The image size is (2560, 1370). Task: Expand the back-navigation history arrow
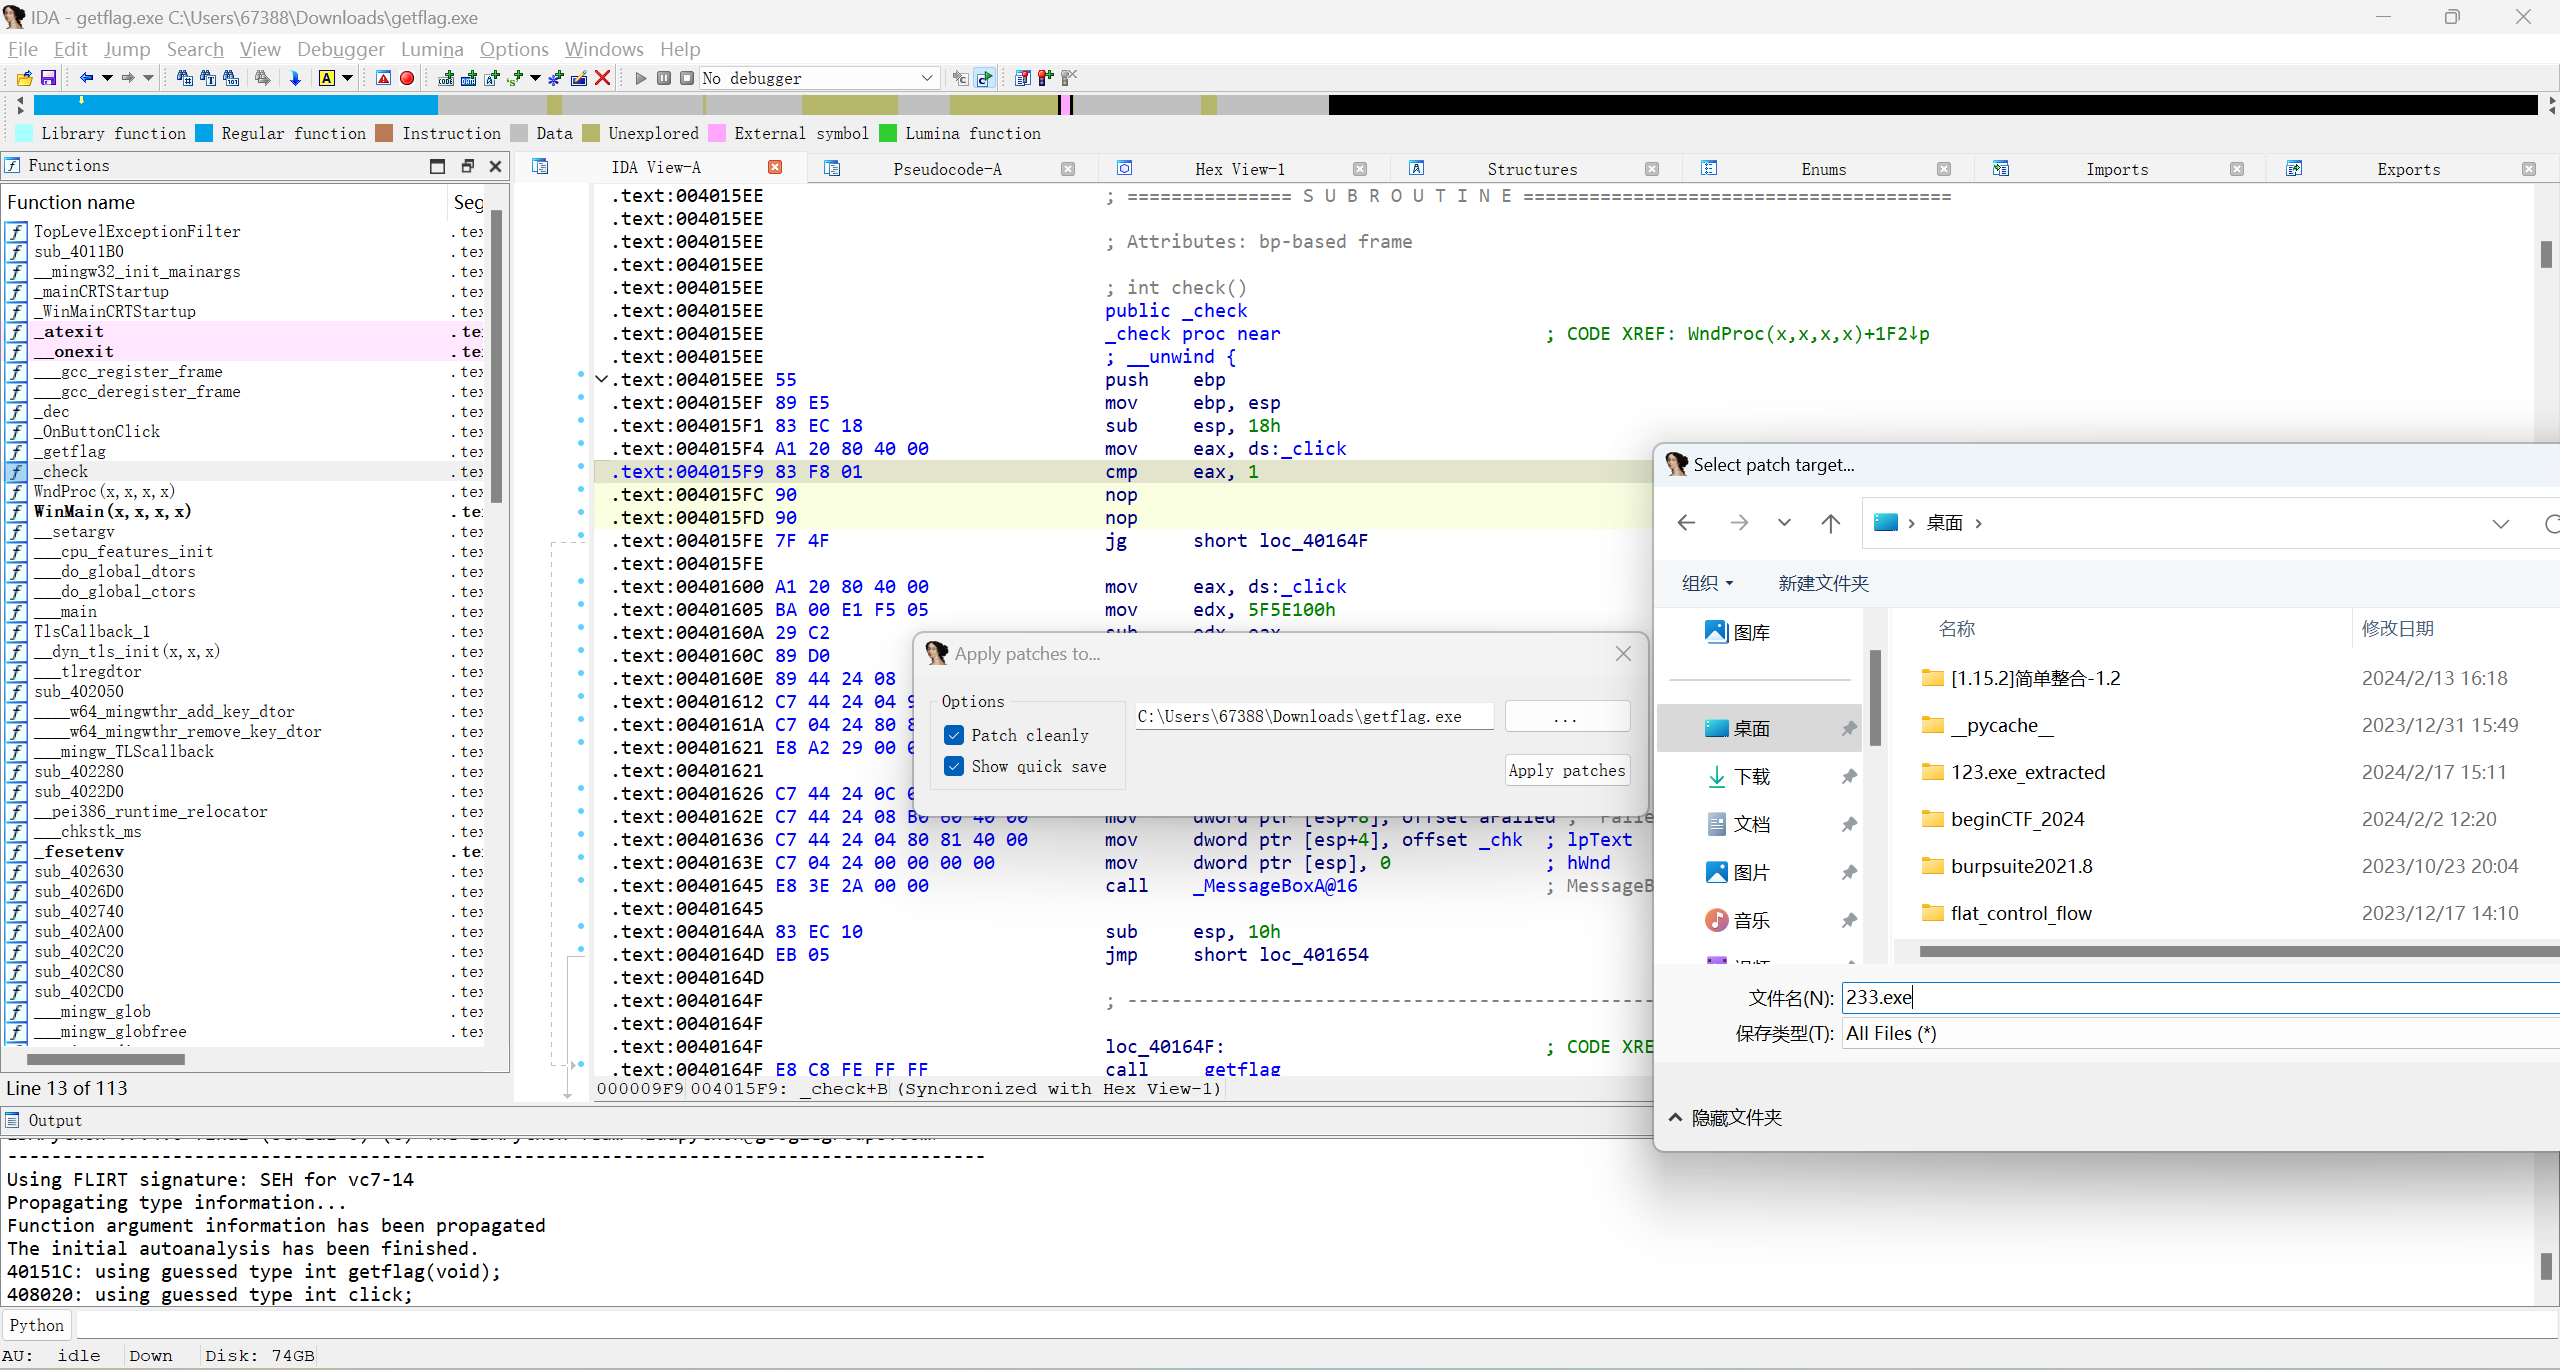pyautogui.click(x=107, y=78)
